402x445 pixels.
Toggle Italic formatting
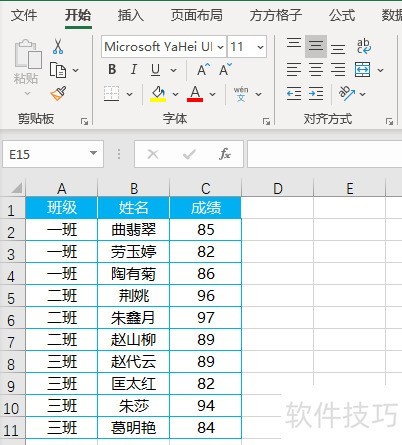(134, 70)
